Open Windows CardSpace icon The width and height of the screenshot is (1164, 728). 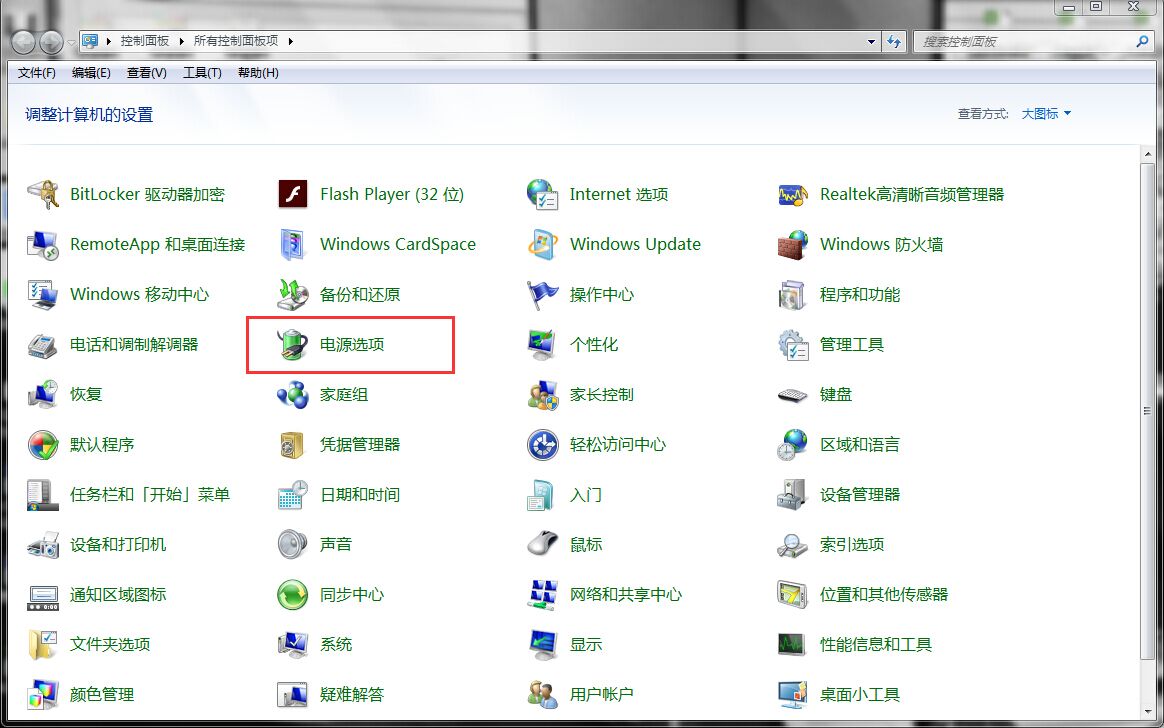click(x=292, y=245)
